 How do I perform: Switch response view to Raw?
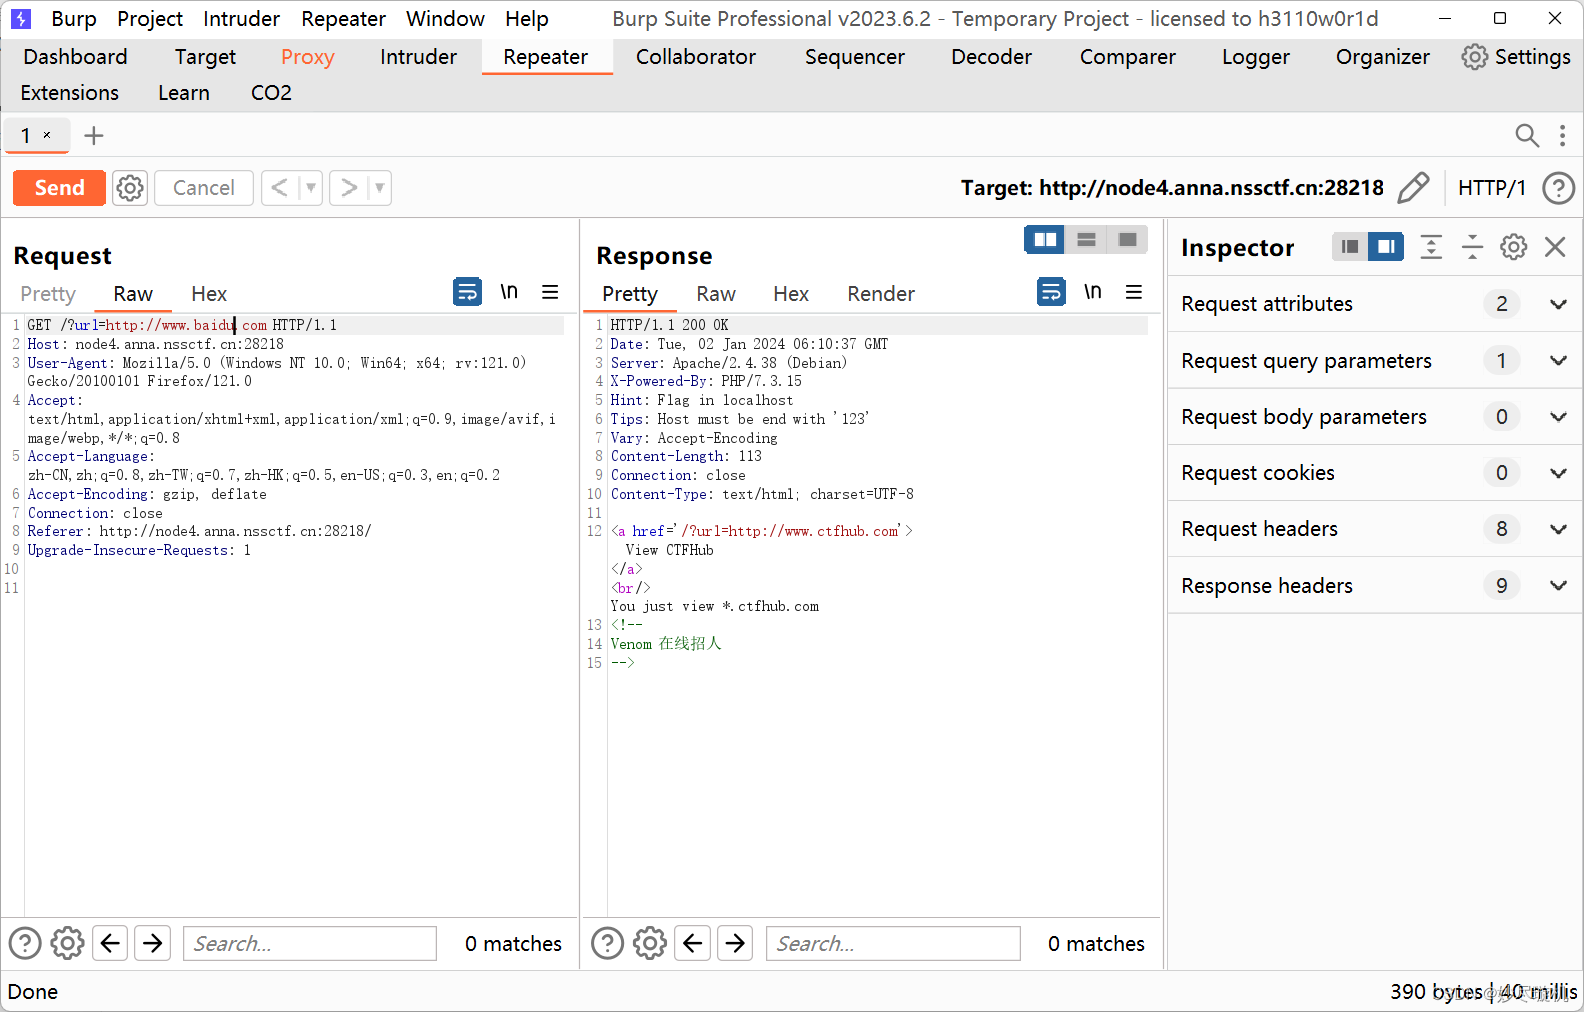(716, 294)
